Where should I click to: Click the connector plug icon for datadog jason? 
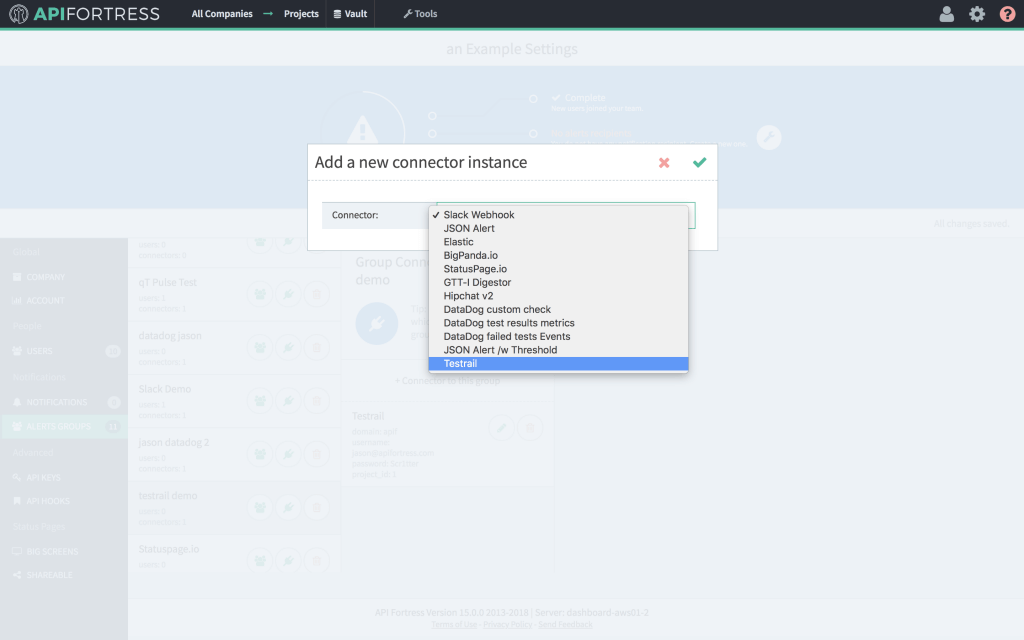click(288, 347)
